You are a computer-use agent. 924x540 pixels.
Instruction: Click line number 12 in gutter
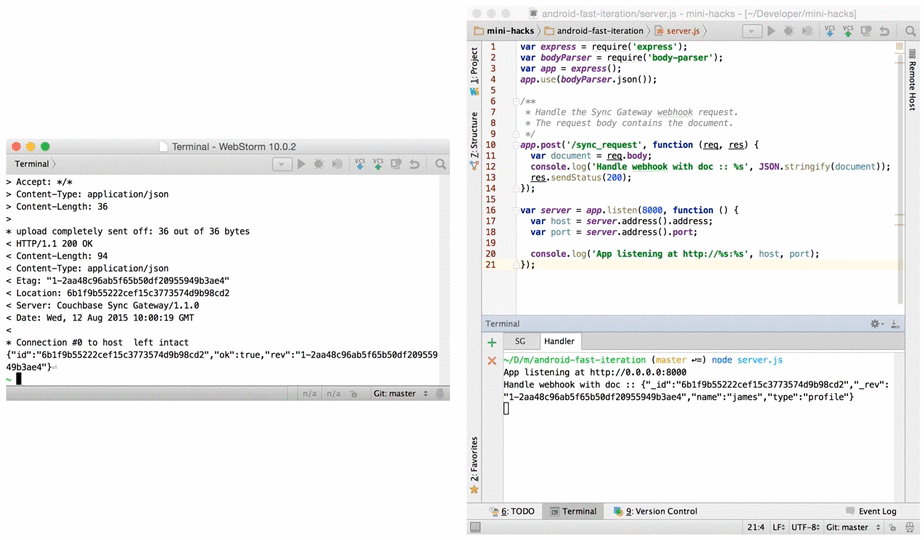pos(491,167)
